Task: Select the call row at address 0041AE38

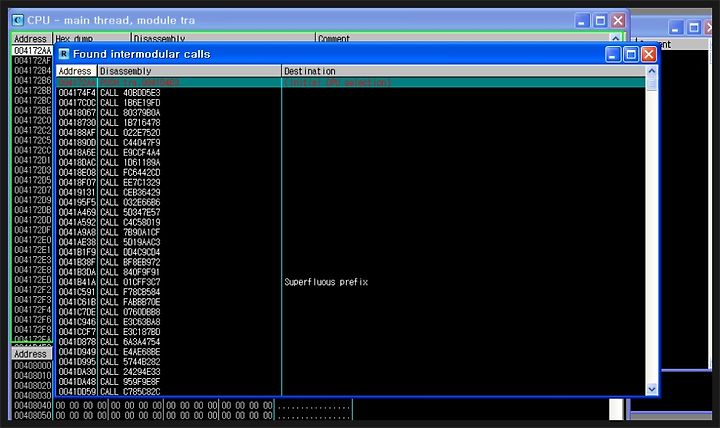Action: (351, 242)
